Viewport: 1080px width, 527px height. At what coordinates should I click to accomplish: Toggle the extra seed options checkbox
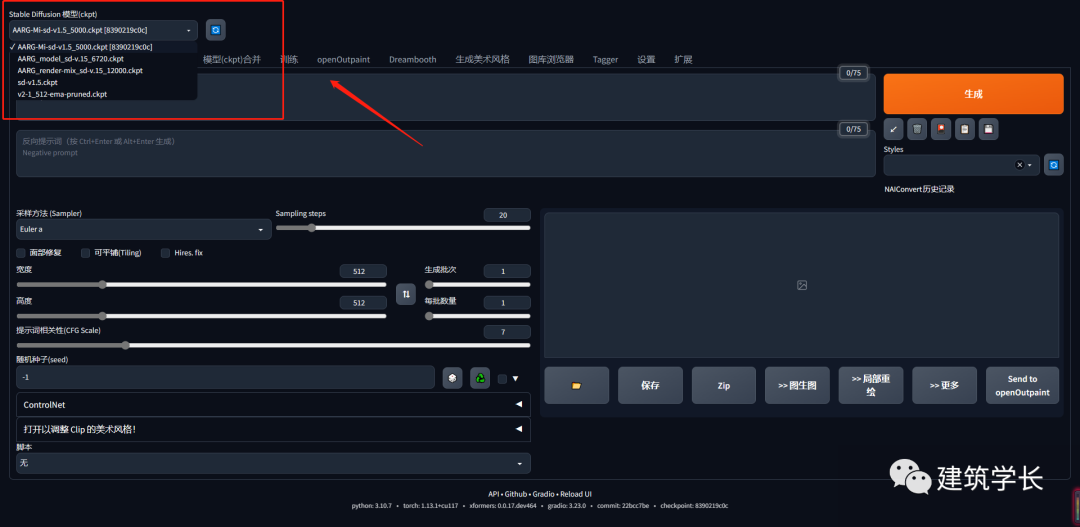[x=502, y=378]
